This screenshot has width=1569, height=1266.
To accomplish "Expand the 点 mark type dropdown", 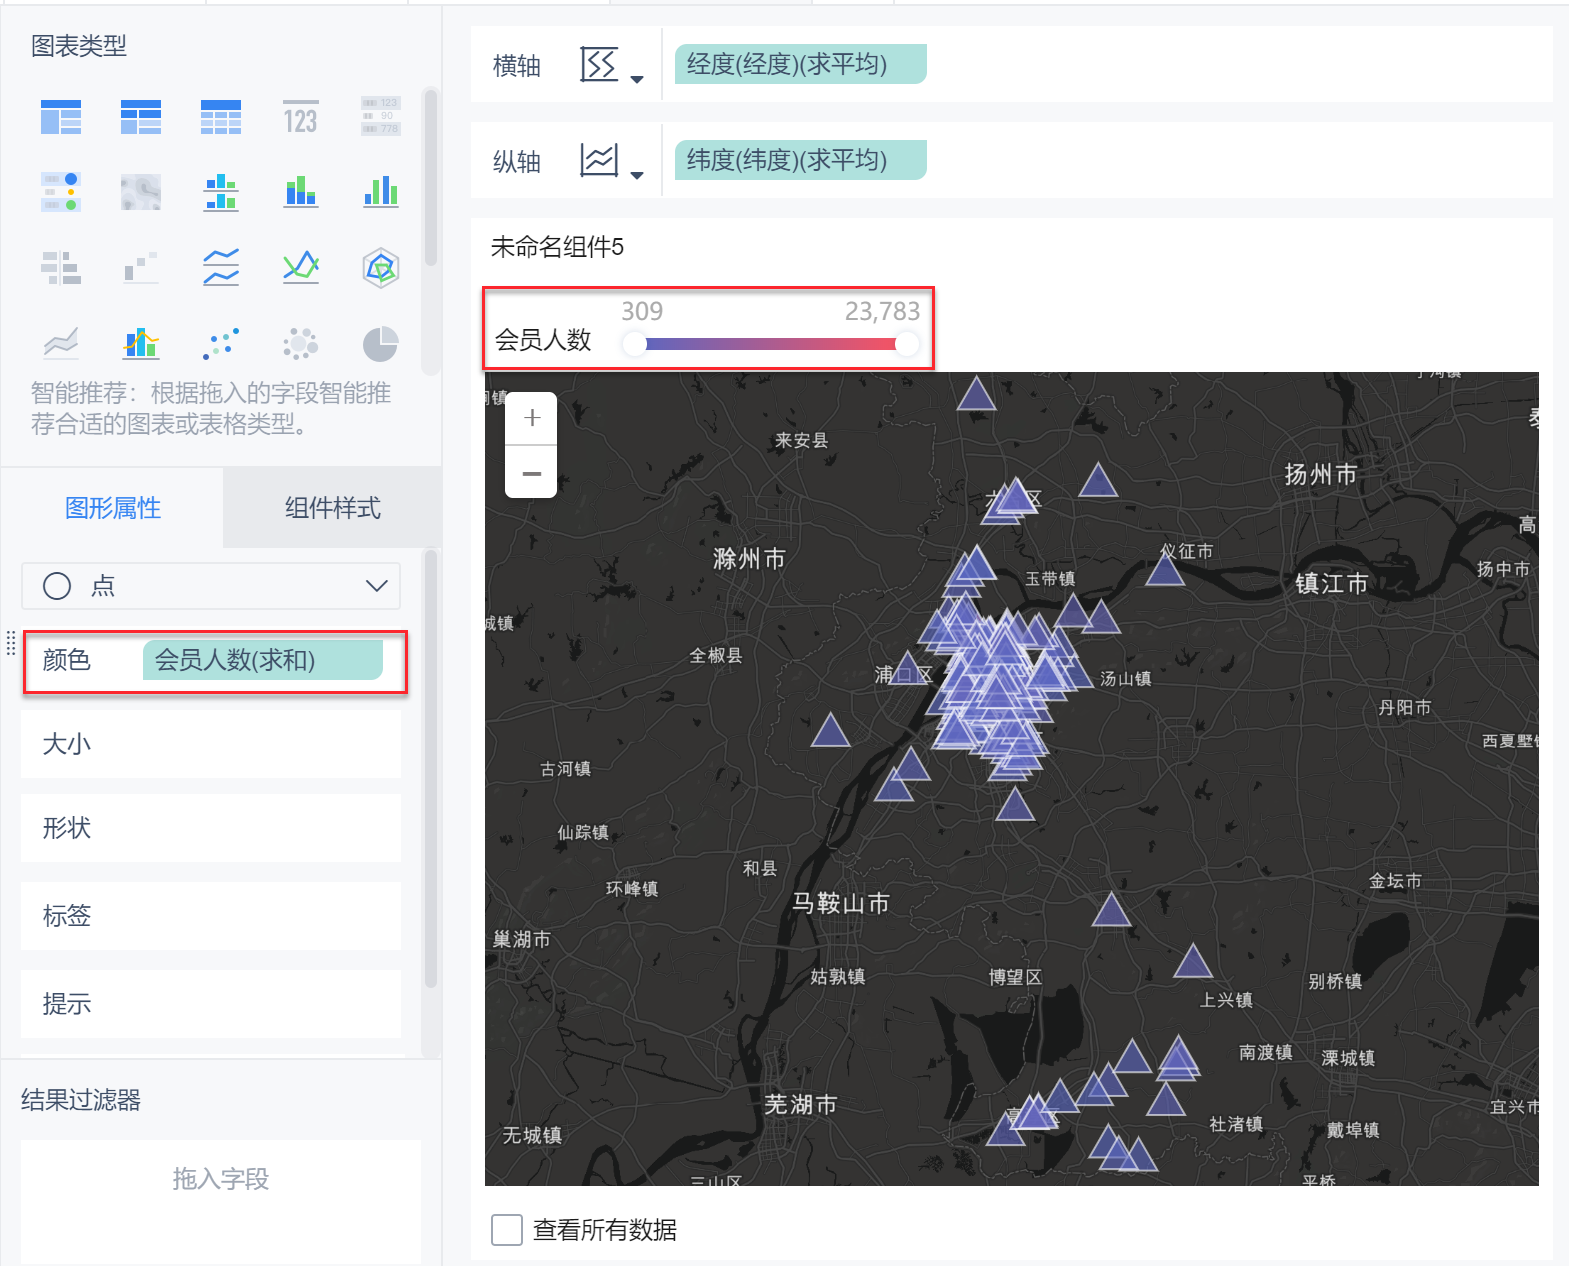I will tap(211, 586).
